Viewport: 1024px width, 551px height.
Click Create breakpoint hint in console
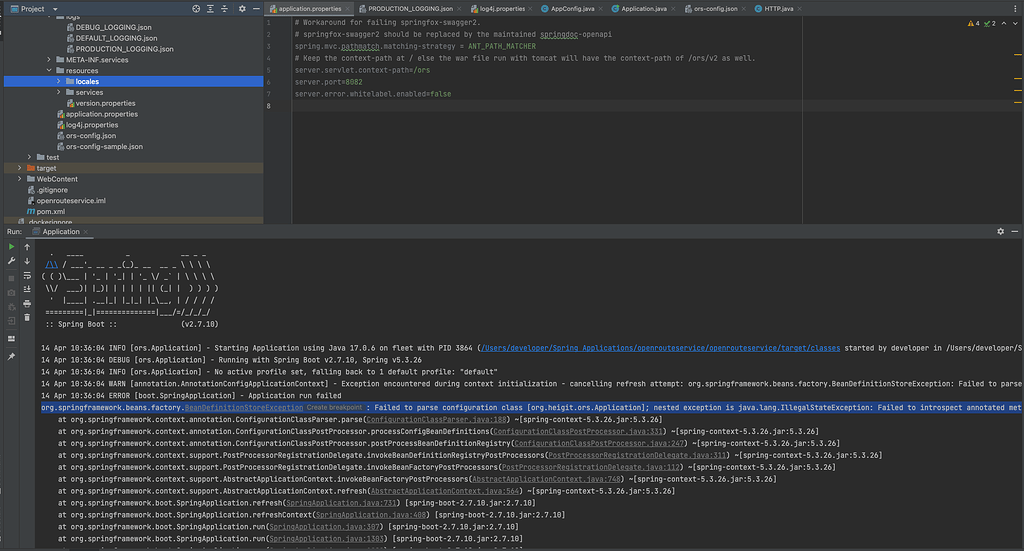click(x=334, y=408)
